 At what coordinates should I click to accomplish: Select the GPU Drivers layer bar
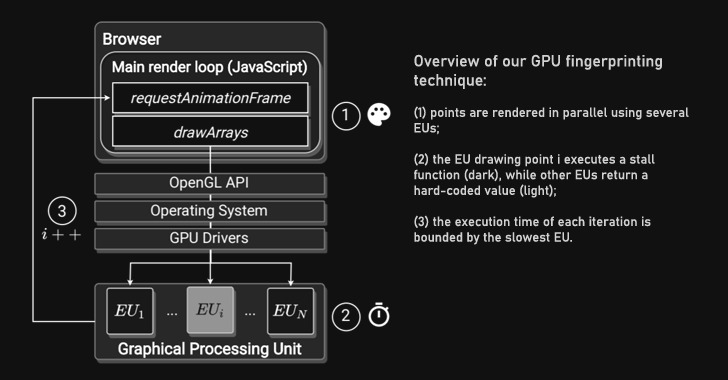[x=209, y=238]
